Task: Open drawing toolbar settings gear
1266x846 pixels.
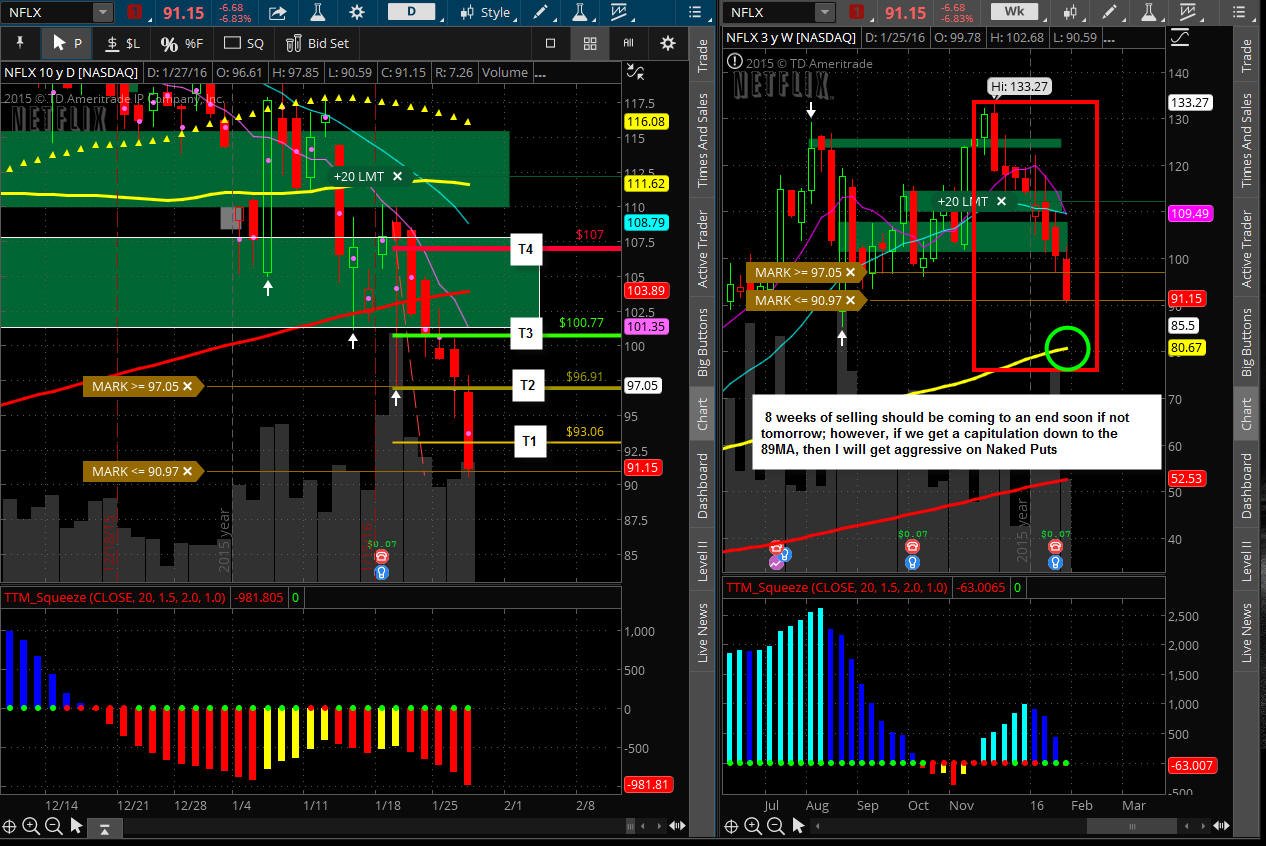Action: point(667,43)
